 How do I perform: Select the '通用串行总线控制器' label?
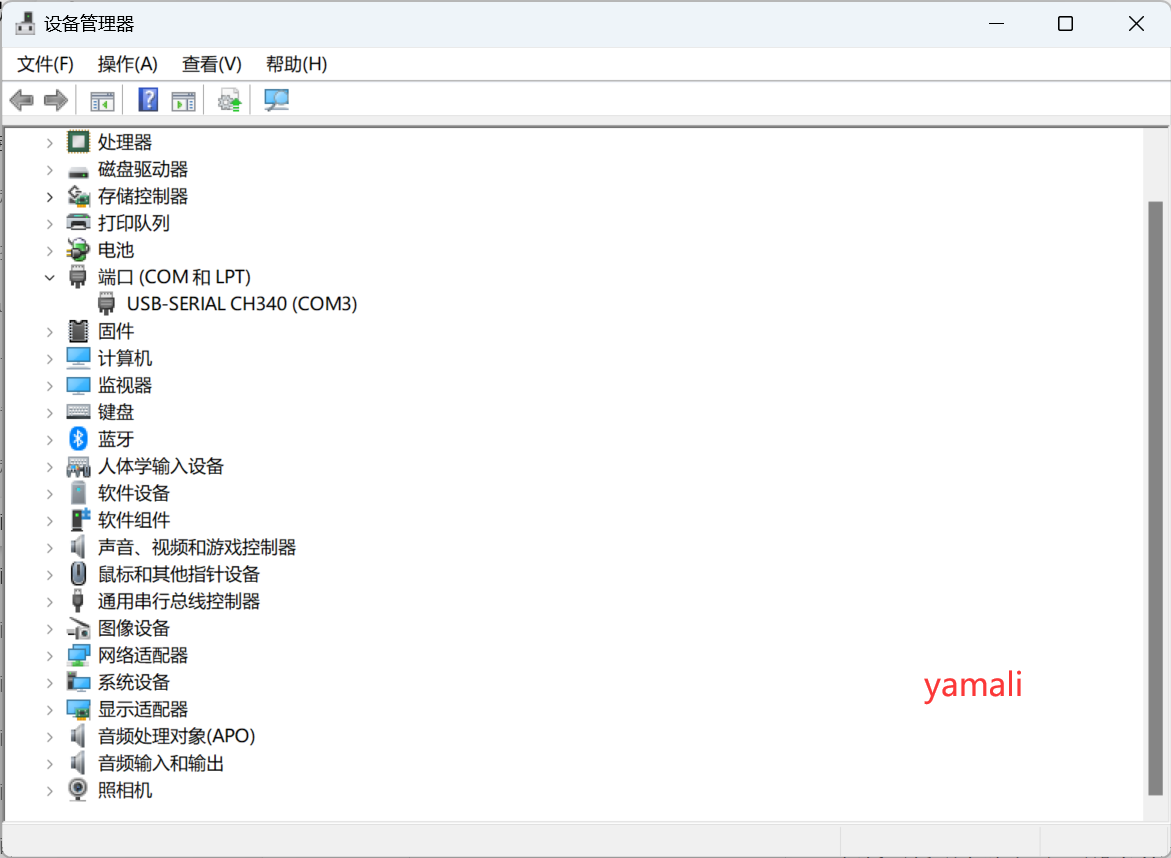(x=178, y=601)
